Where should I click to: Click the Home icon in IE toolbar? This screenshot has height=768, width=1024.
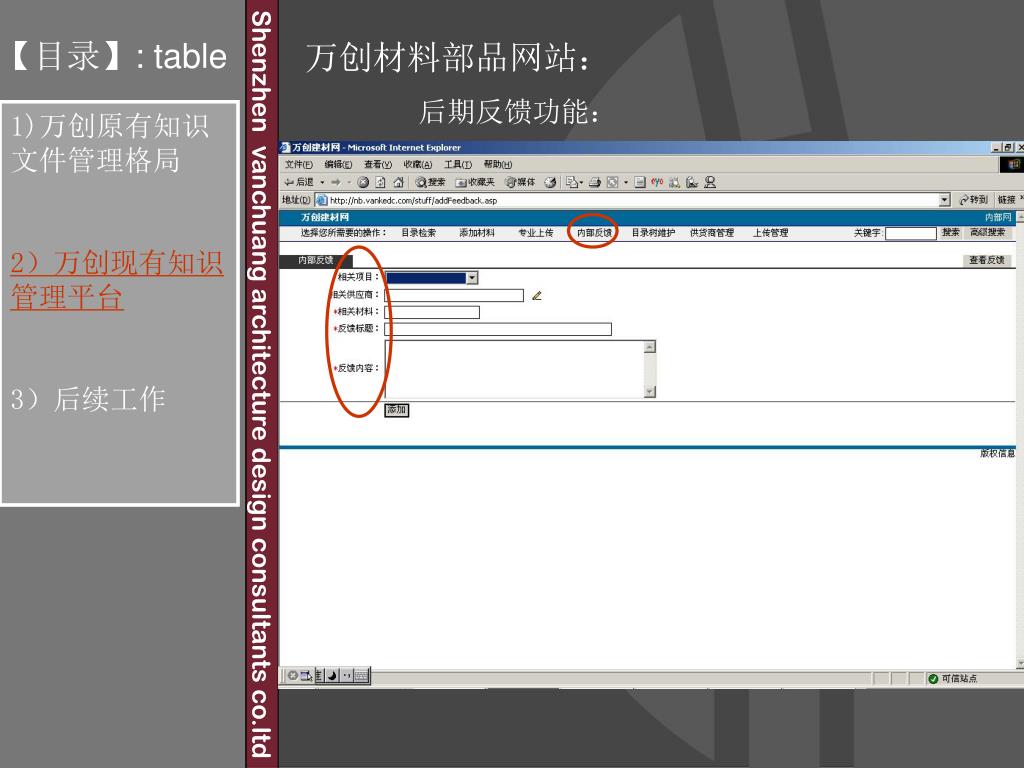[398, 182]
